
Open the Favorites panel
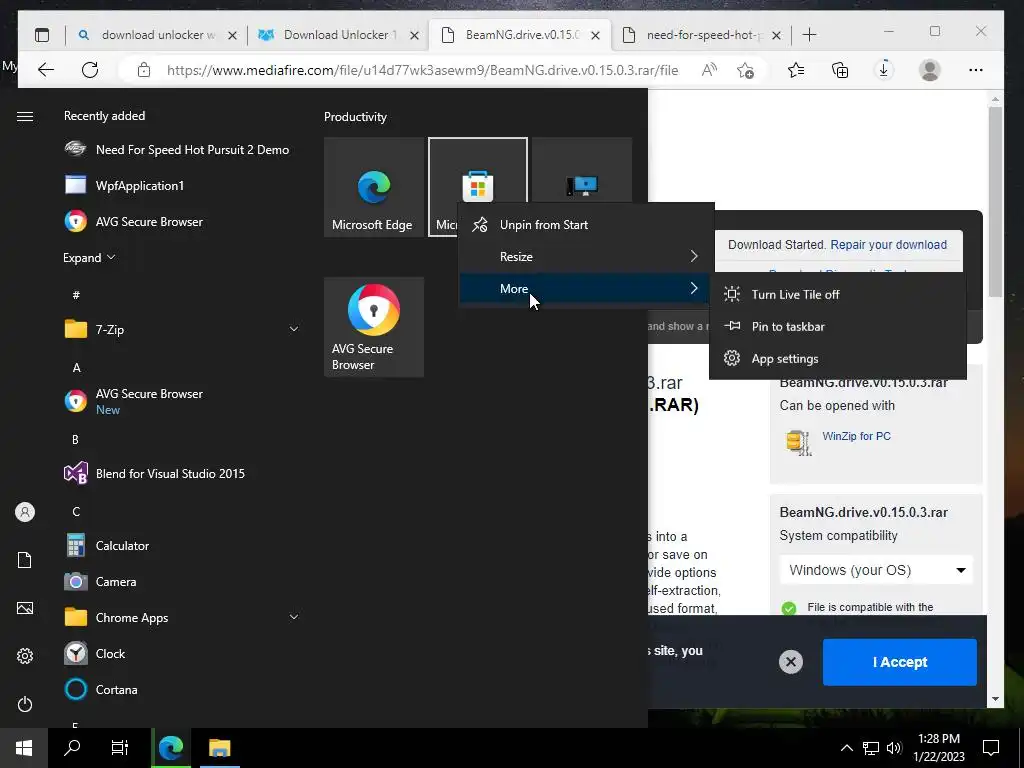click(x=795, y=70)
